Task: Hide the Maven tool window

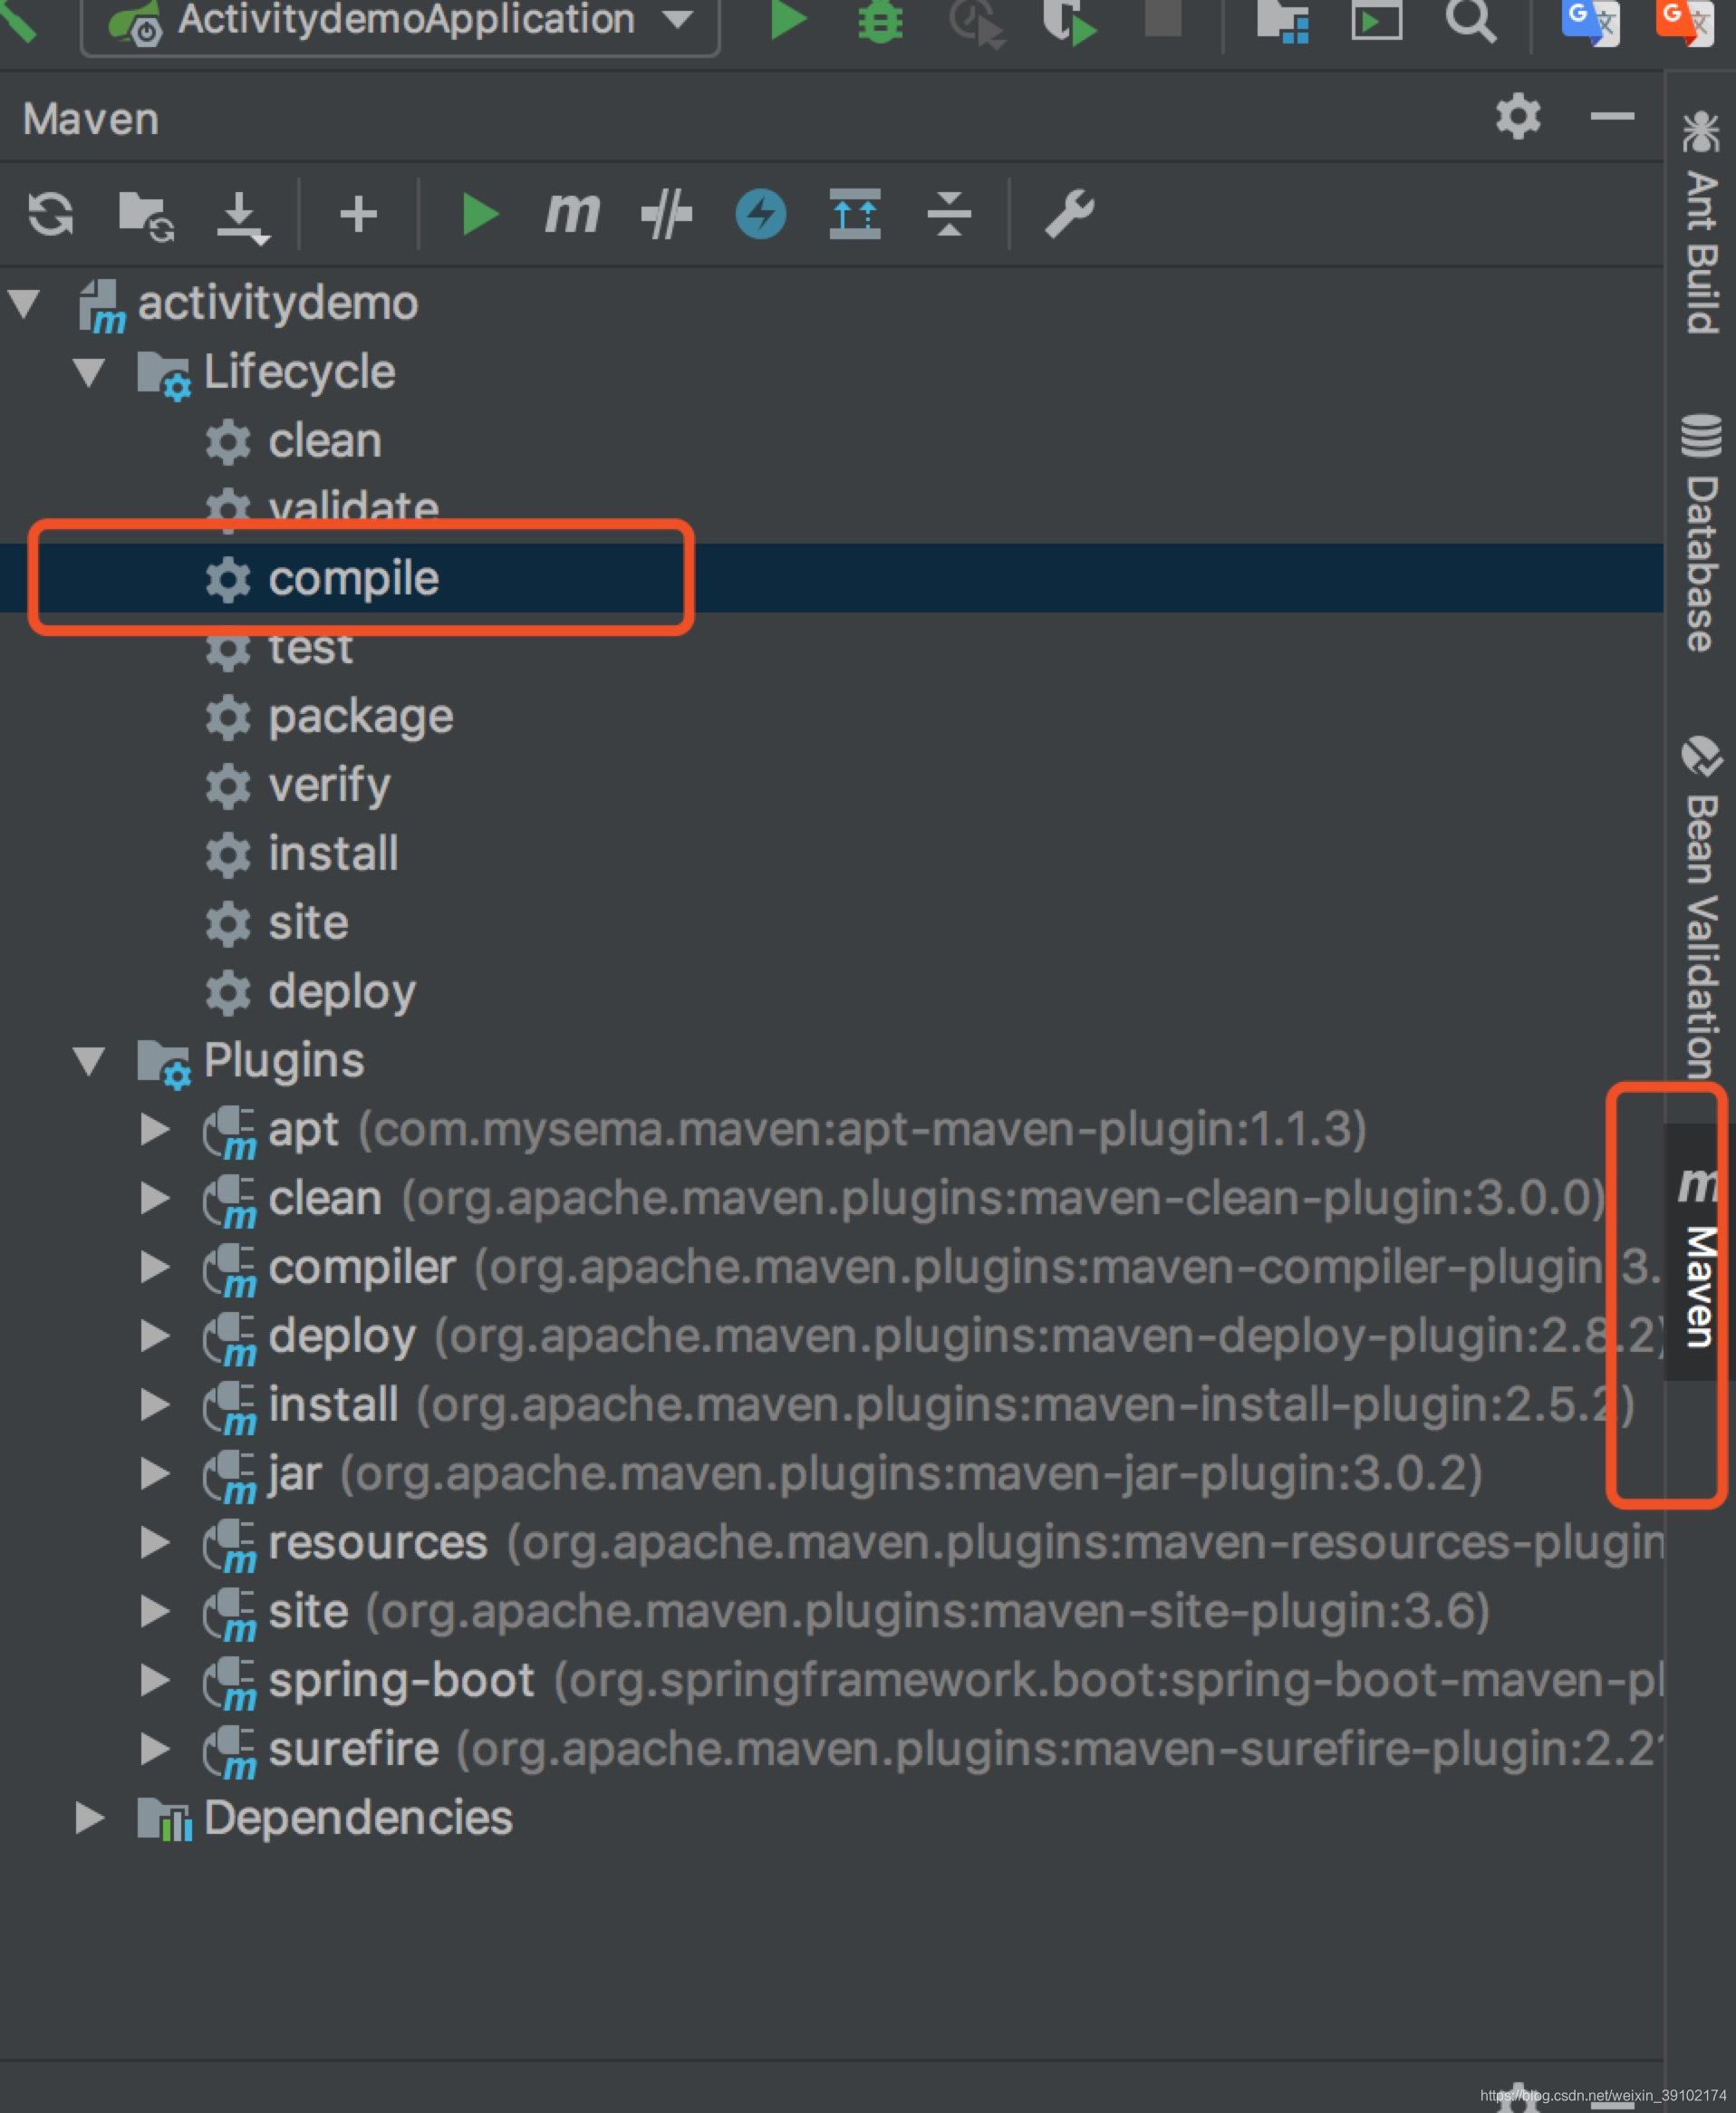Action: [1612, 117]
